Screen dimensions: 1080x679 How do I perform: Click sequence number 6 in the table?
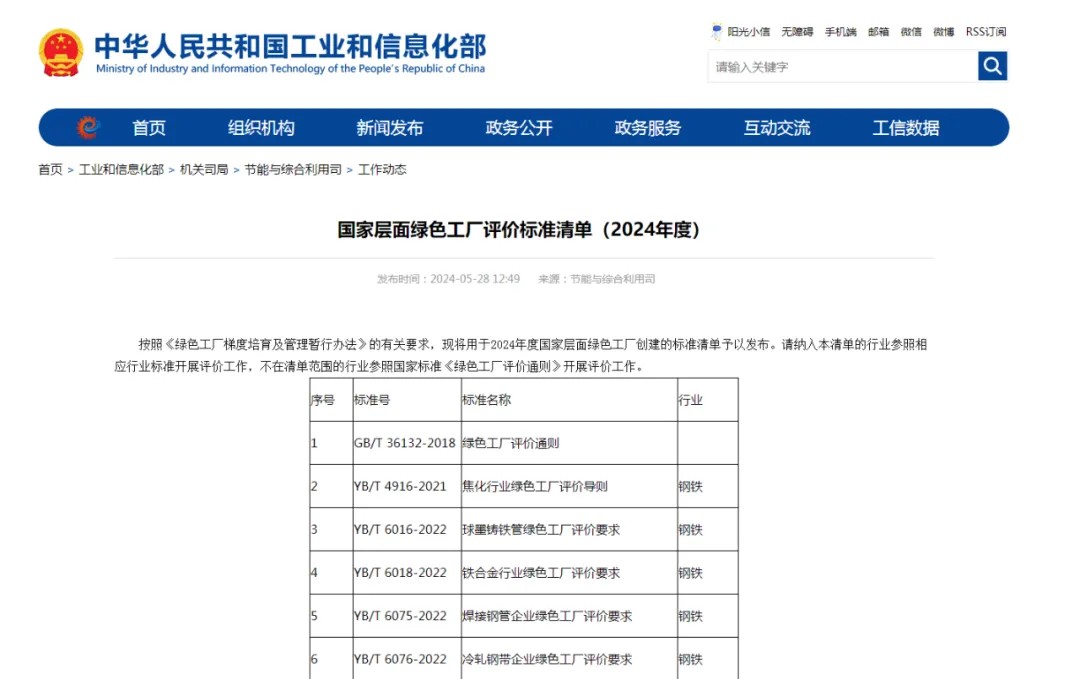click(314, 660)
